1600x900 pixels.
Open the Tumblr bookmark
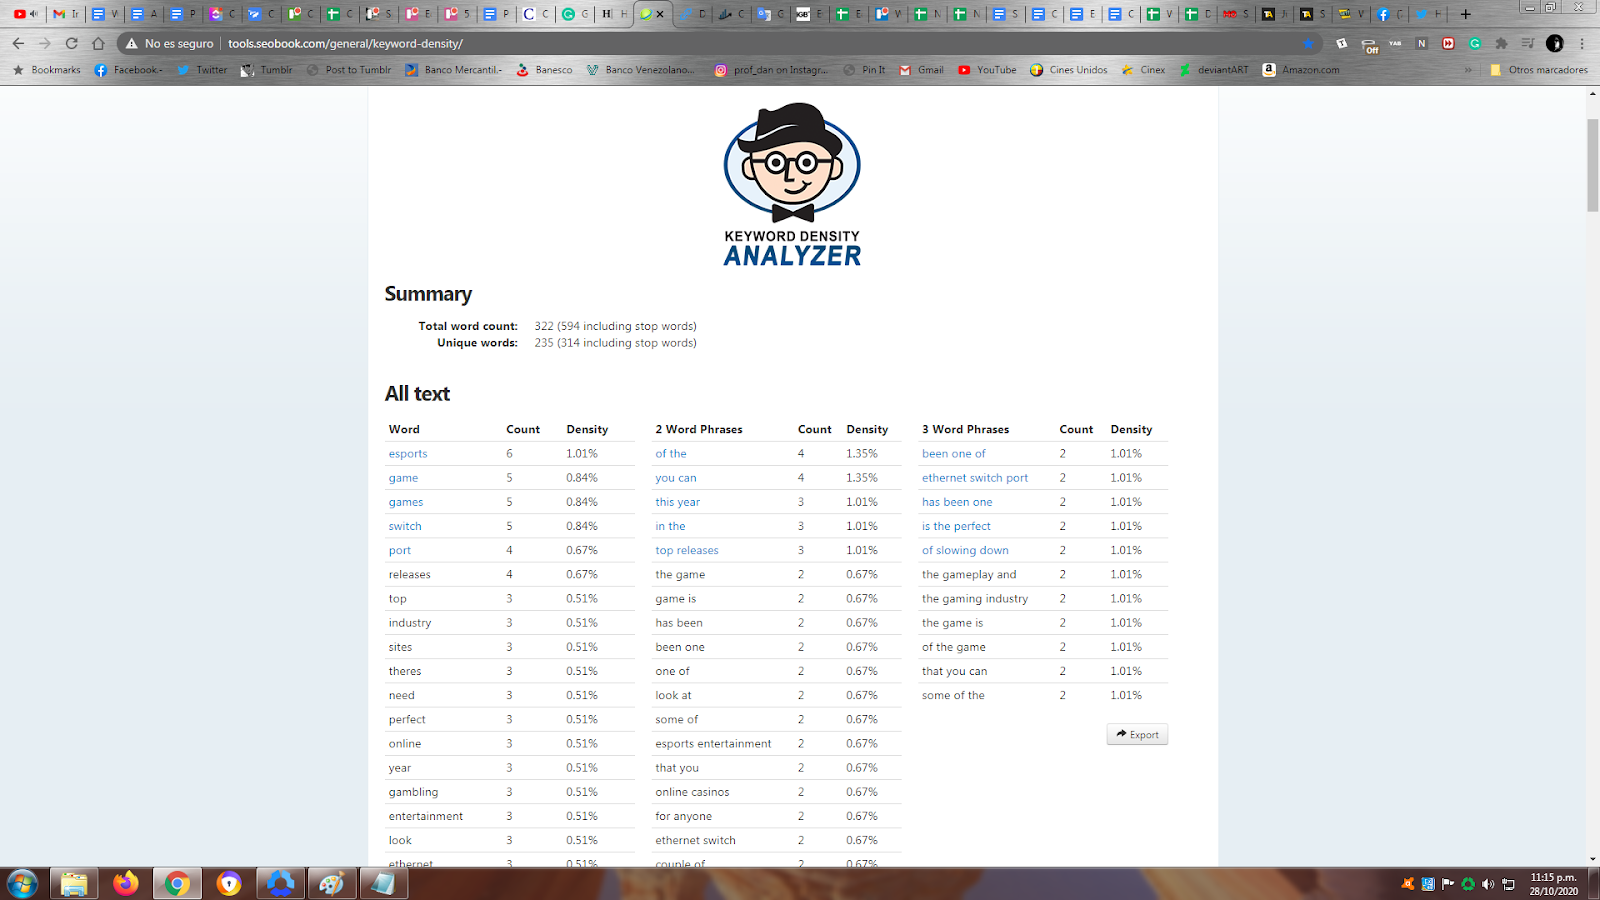pyautogui.click(x=267, y=70)
